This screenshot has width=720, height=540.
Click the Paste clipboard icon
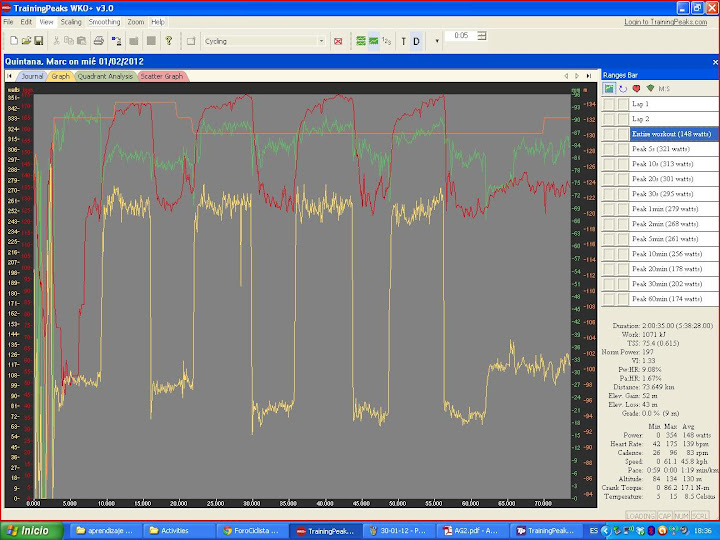click(x=82, y=41)
